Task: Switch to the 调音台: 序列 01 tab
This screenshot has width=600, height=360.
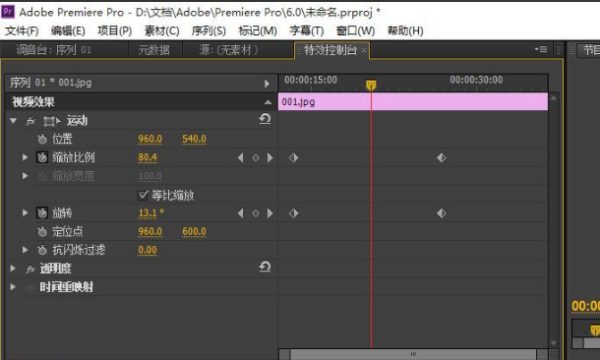Action: coord(54,50)
